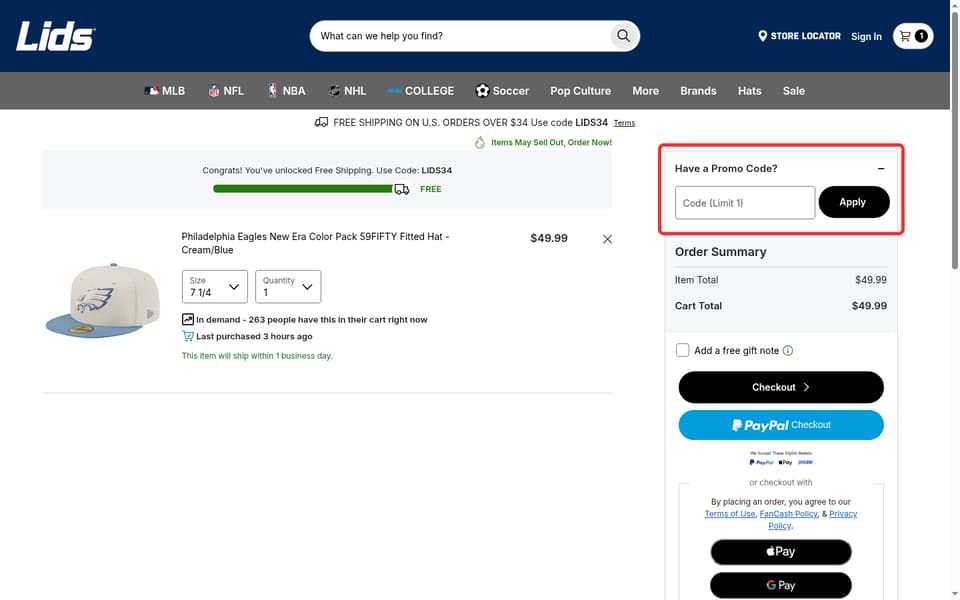This screenshot has height=600, width=960.
Task: Click the last purchased cart icon
Action: click(188, 336)
